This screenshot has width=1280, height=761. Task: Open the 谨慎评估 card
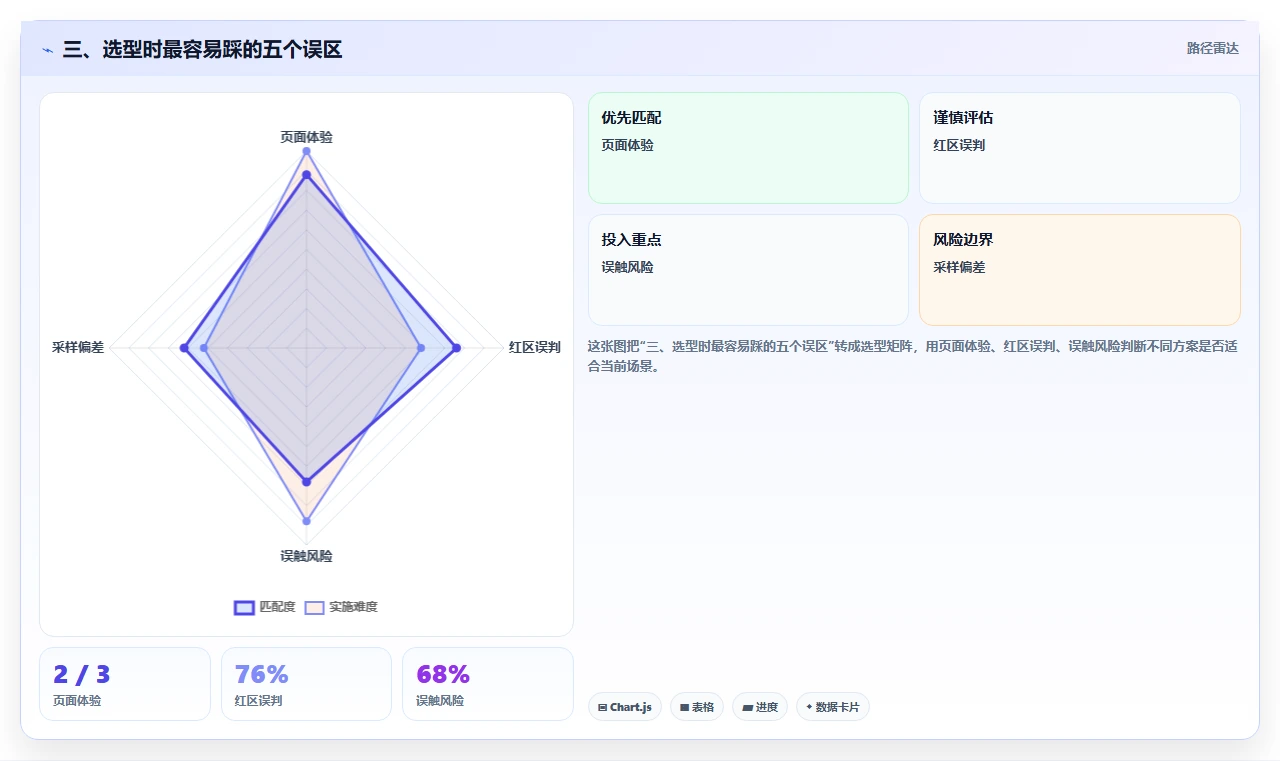(x=1079, y=148)
